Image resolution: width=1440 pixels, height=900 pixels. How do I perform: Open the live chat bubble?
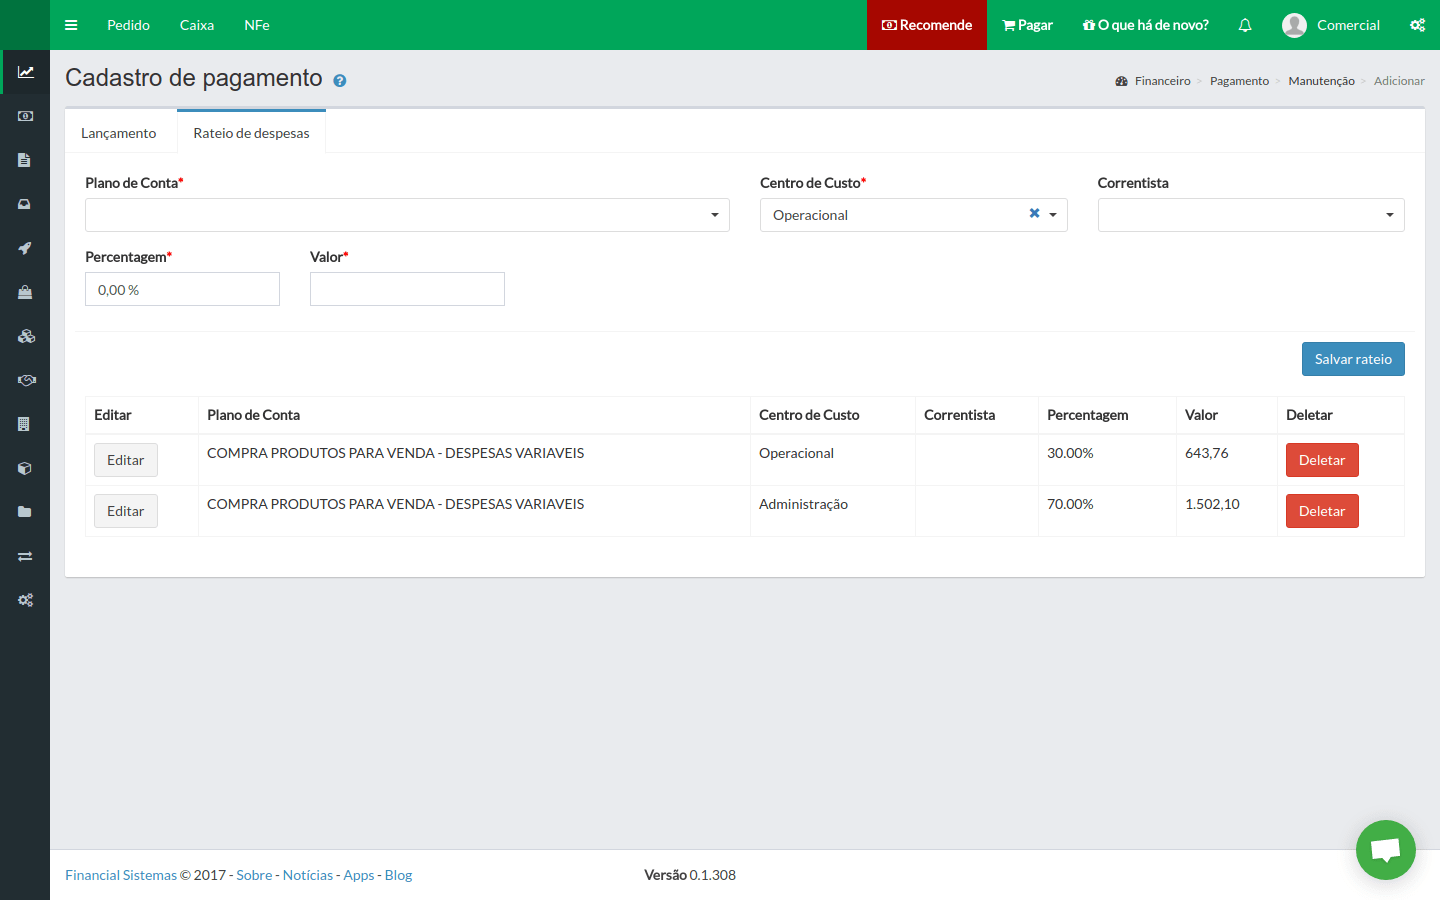click(1385, 850)
